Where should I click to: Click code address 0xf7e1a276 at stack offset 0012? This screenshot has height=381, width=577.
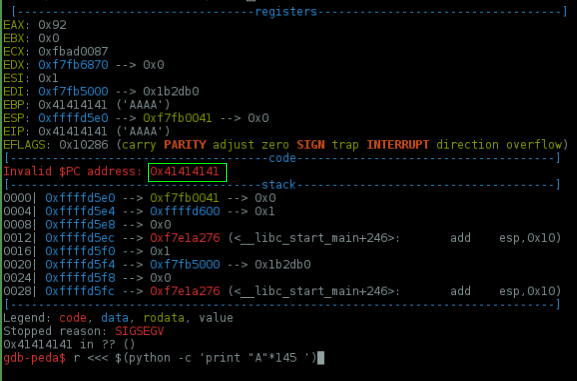(x=185, y=238)
